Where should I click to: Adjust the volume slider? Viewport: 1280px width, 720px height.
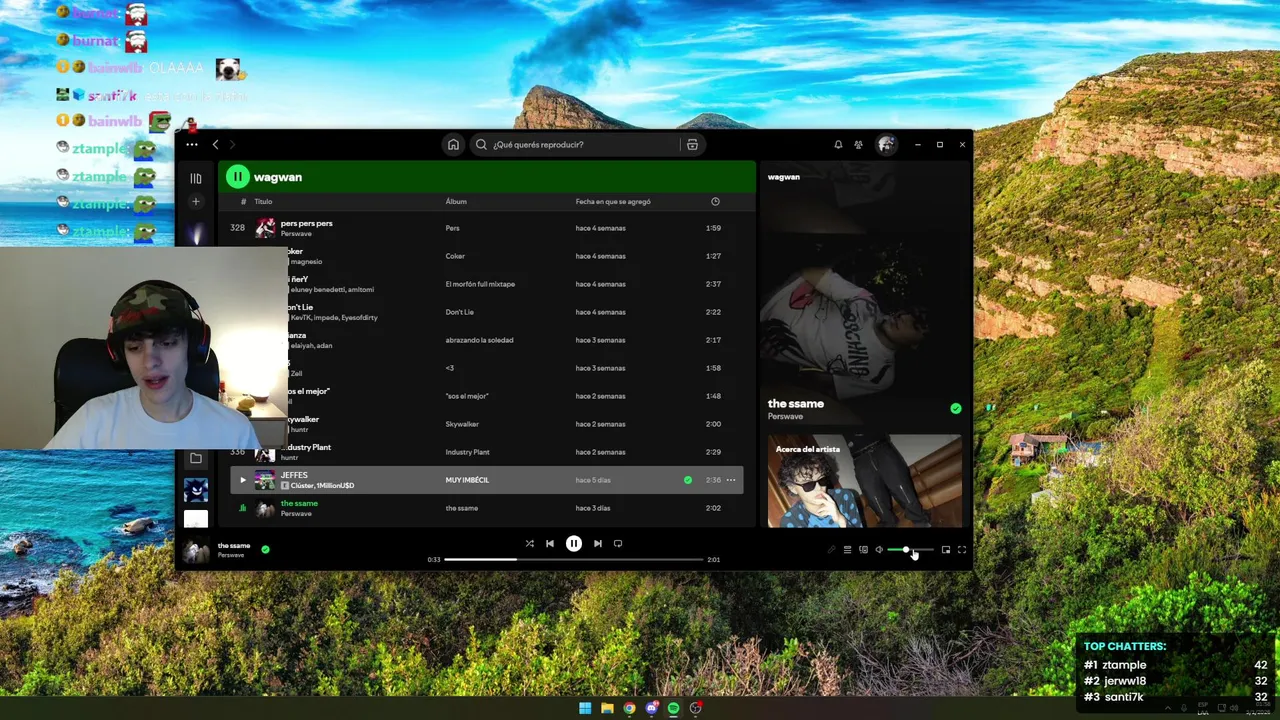click(910, 550)
